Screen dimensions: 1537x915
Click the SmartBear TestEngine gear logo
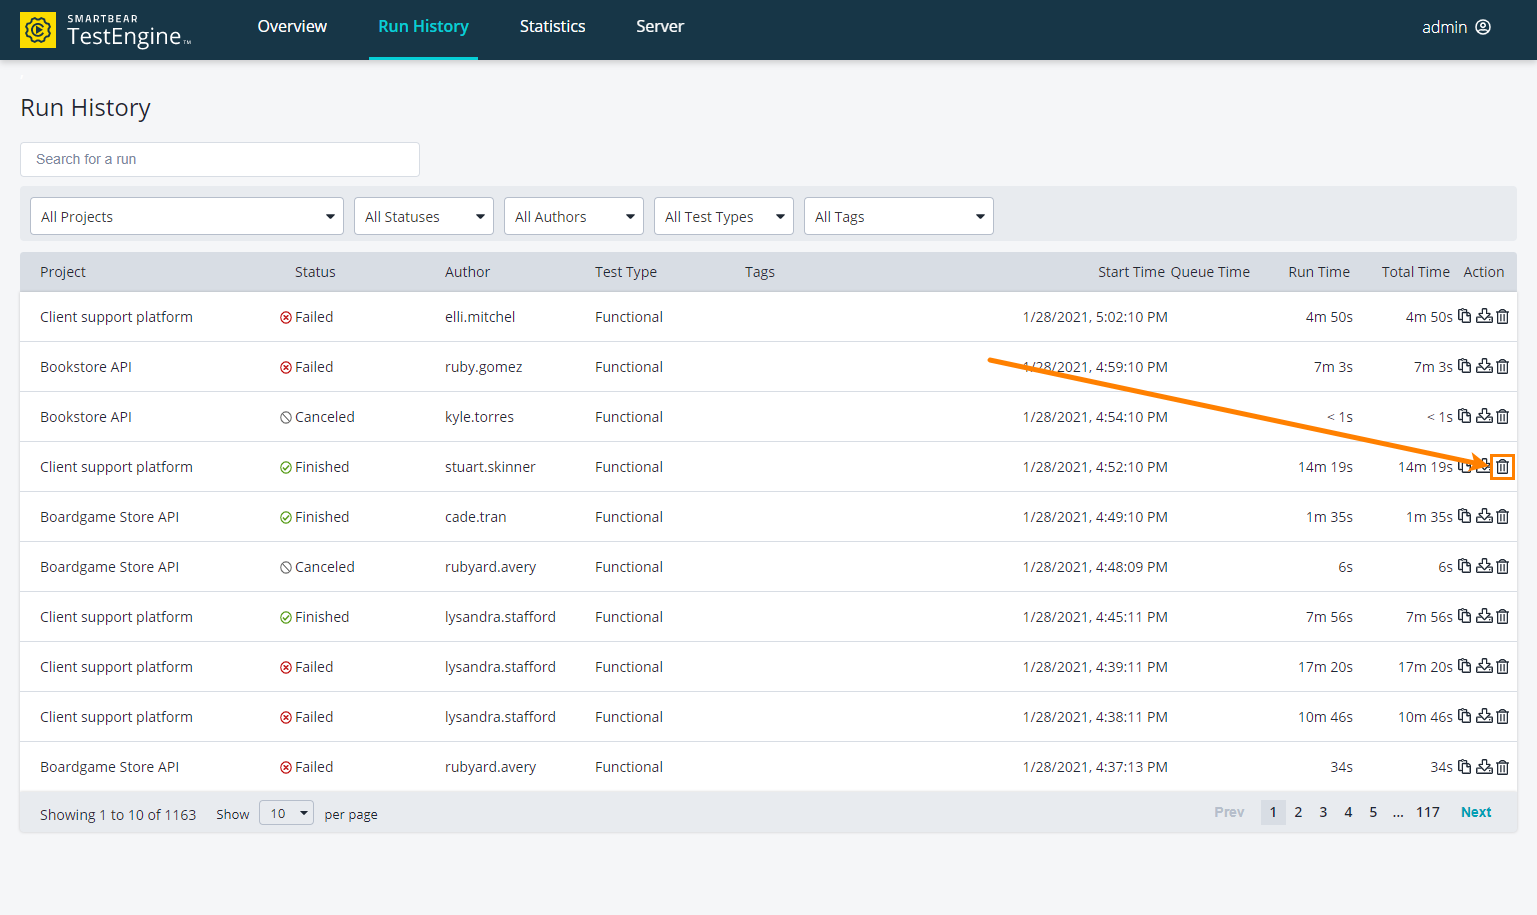pyautogui.click(x=37, y=27)
